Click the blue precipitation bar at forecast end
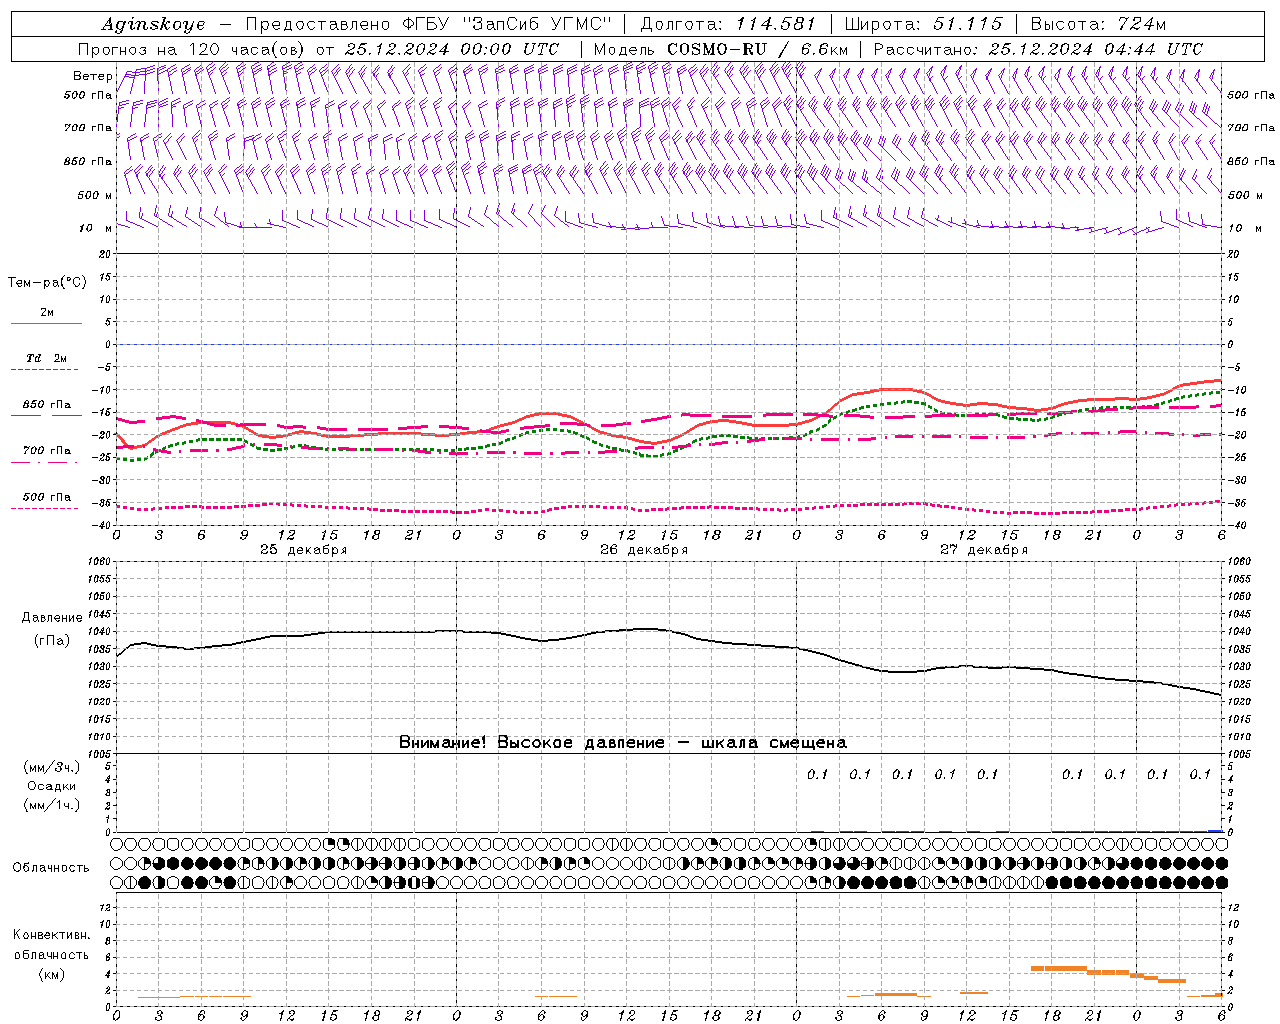This screenshot has height=1024, width=1280. [x=1215, y=830]
